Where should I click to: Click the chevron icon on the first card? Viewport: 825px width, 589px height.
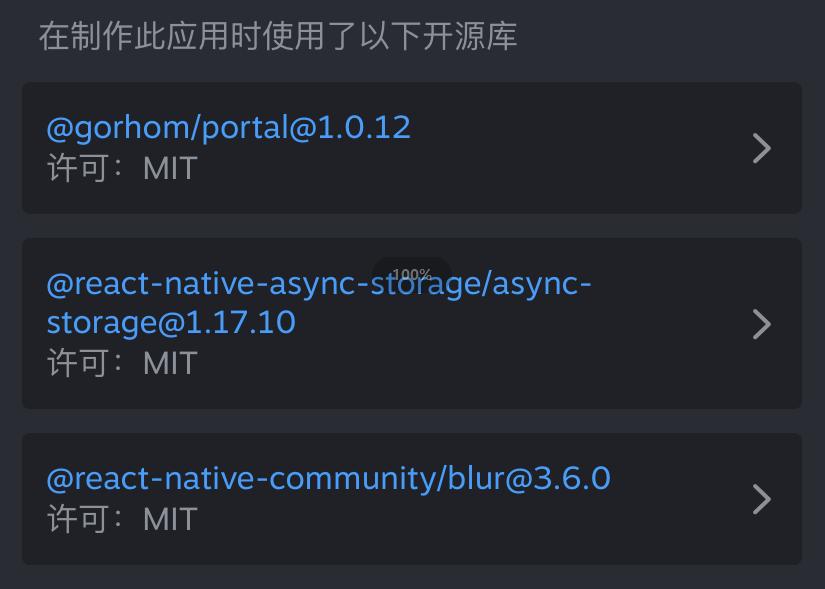pyautogui.click(x=761, y=148)
